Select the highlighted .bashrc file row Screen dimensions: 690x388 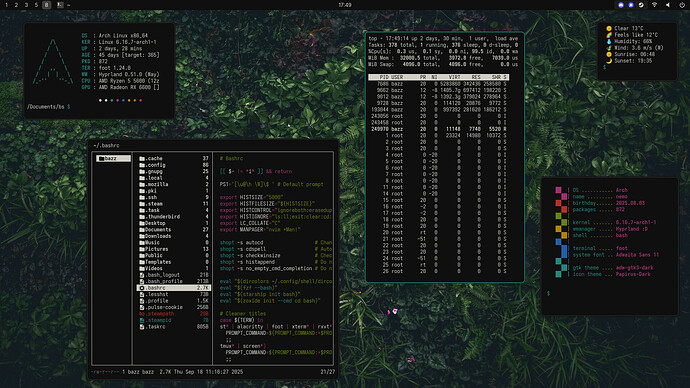tap(174, 288)
